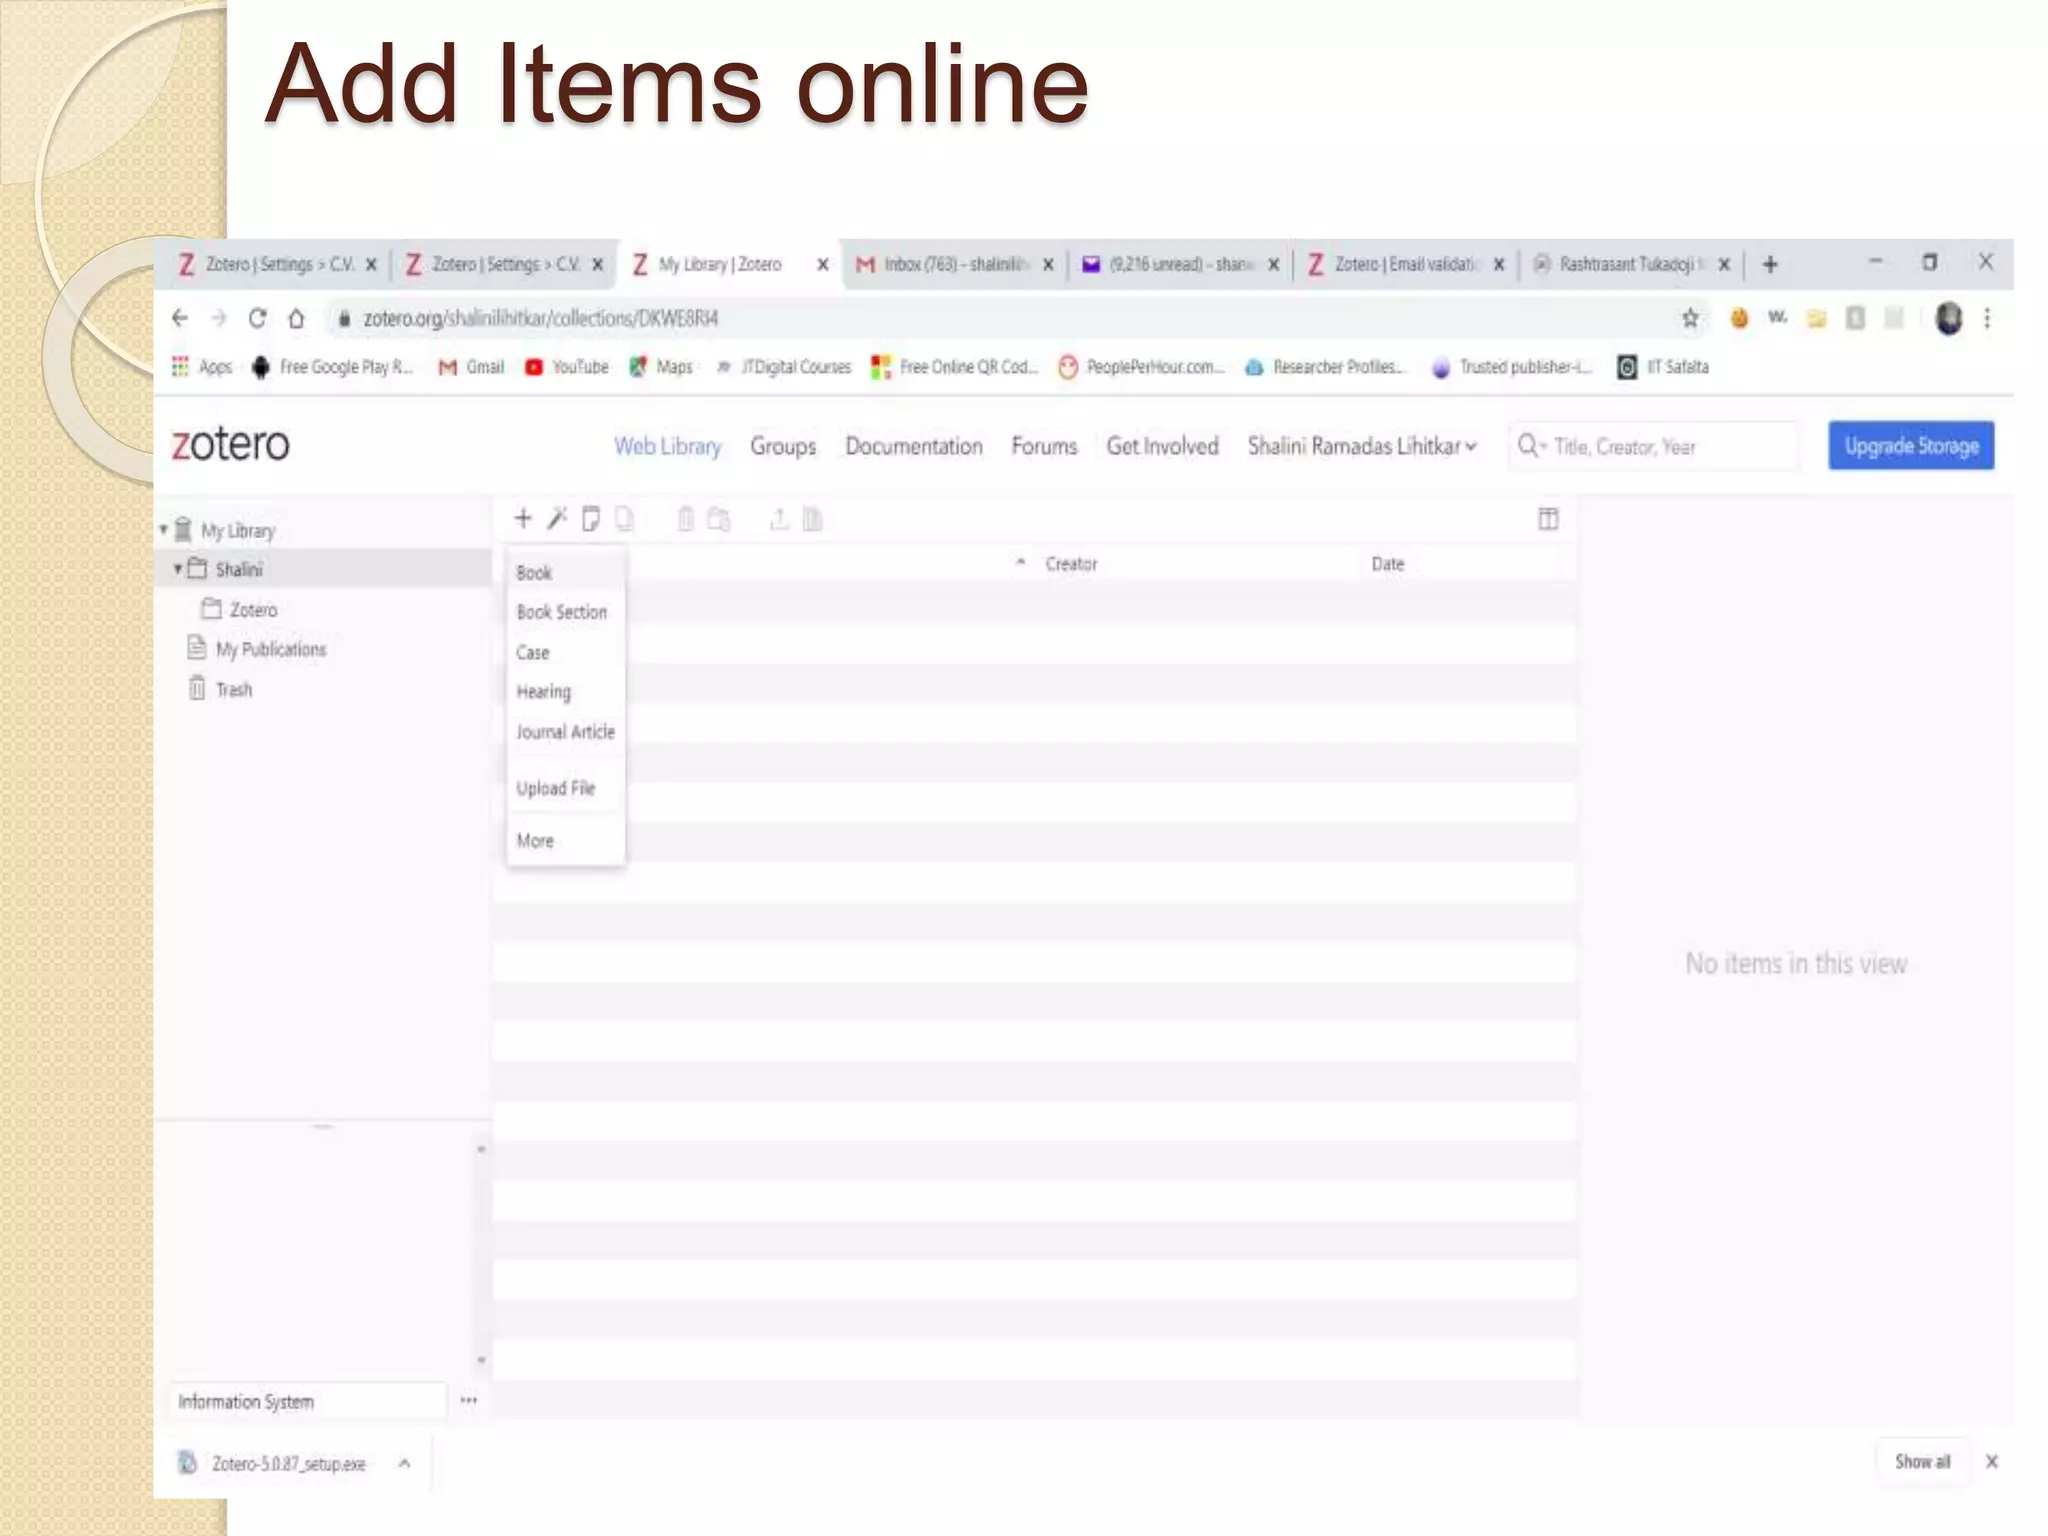Open the tag selector three-dot options
The image size is (2048, 1536).
pyautogui.click(x=468, y=1400)
